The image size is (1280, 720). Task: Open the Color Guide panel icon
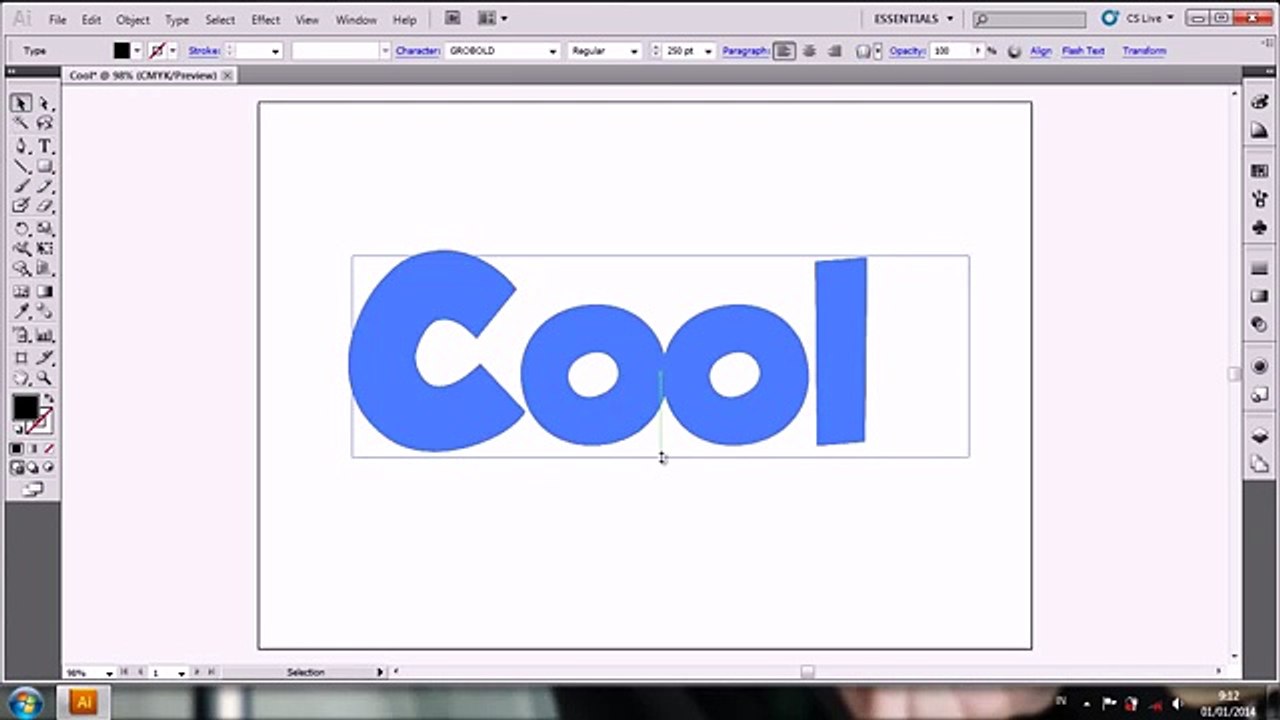pos(1260,131)
